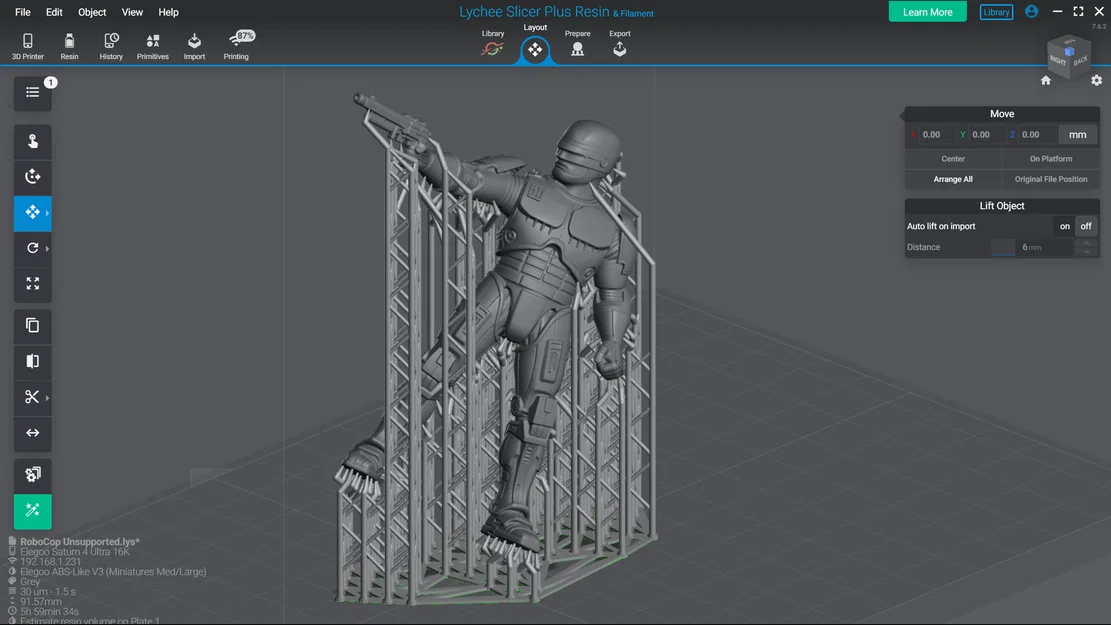The width and height of the screenshot is (1111, 625).
Task: Select the pointer selection tool
Action: coord(33,142)
